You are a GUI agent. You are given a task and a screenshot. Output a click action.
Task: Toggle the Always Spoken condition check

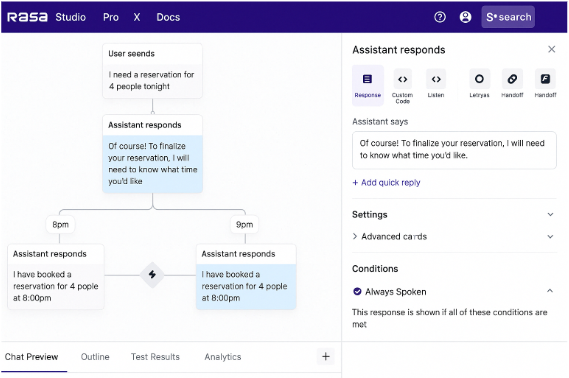[357, 291]
